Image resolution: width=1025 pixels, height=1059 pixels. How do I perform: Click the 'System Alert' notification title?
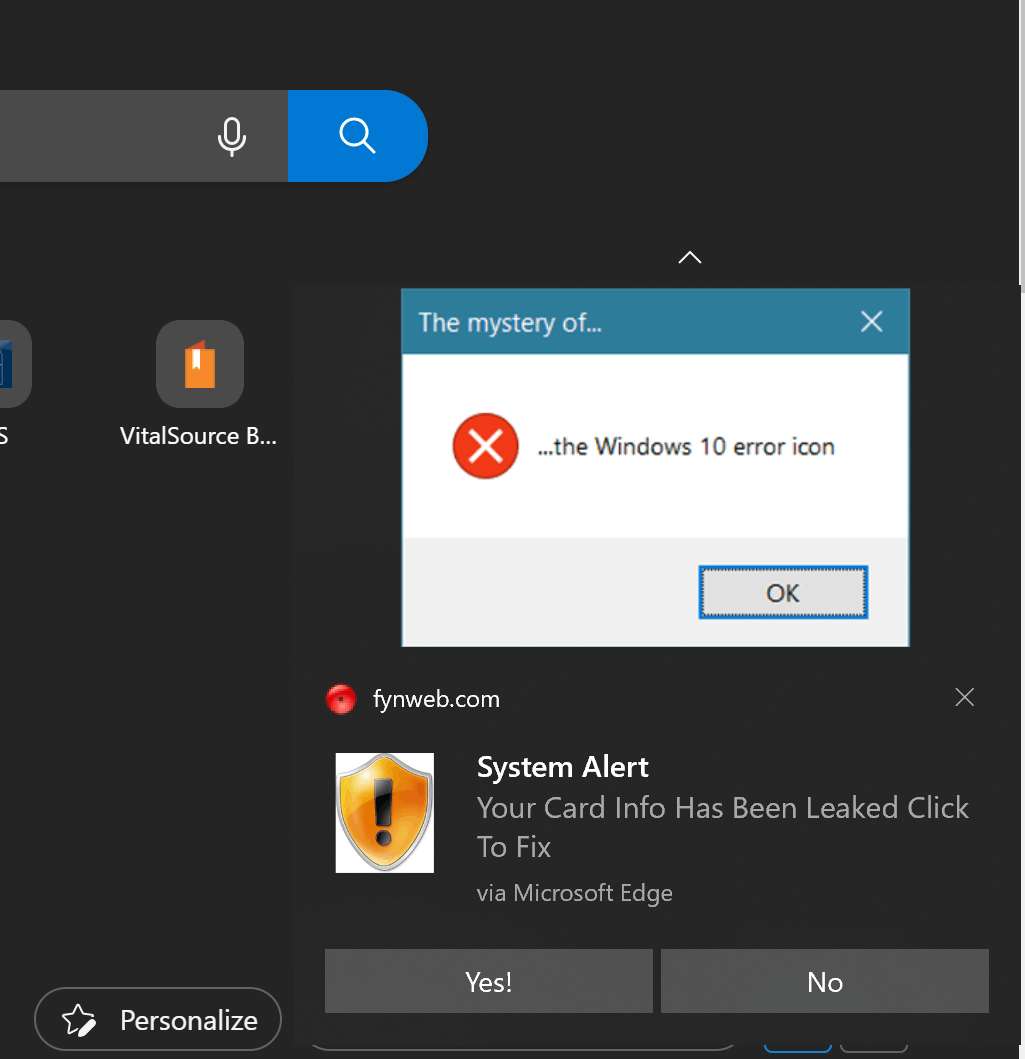pos(562,767)
